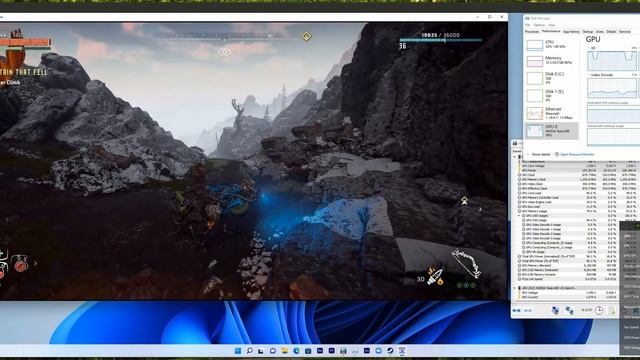Open the File menu in Task Manager
Screen dimensions: 640x360
pos(527,25)
